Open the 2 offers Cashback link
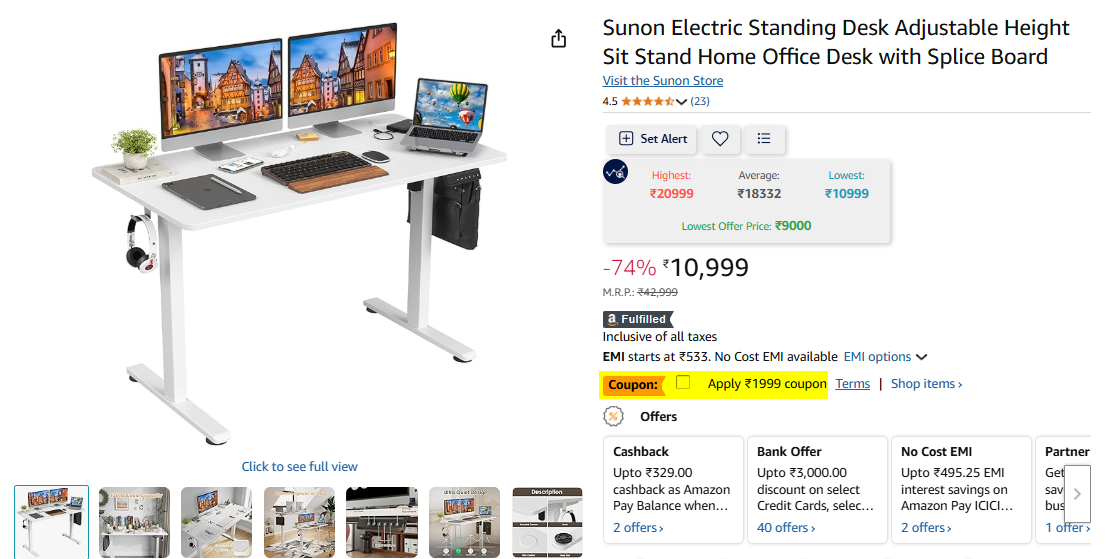 pyautogui.click(x=638, y=528)
